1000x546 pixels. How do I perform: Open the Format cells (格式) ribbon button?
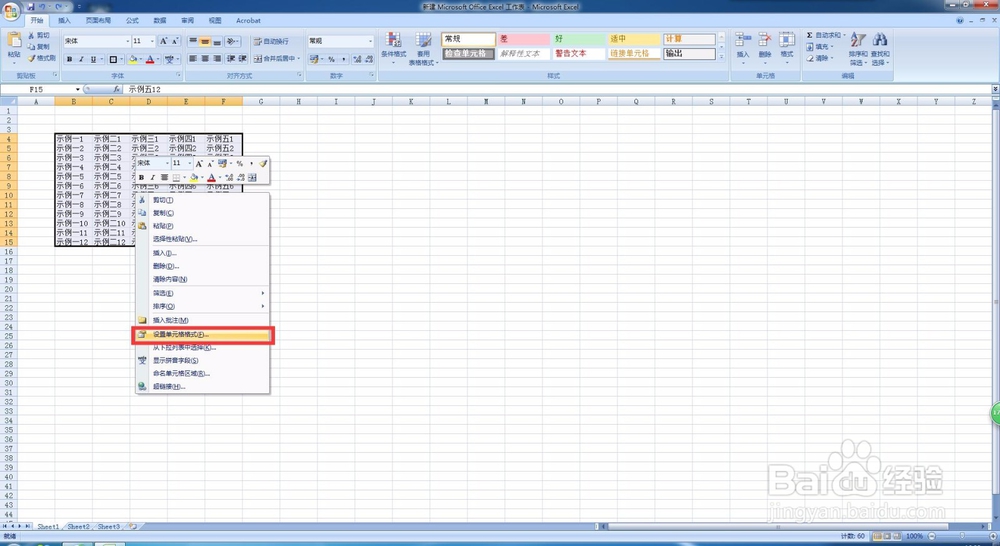(787, 46)
